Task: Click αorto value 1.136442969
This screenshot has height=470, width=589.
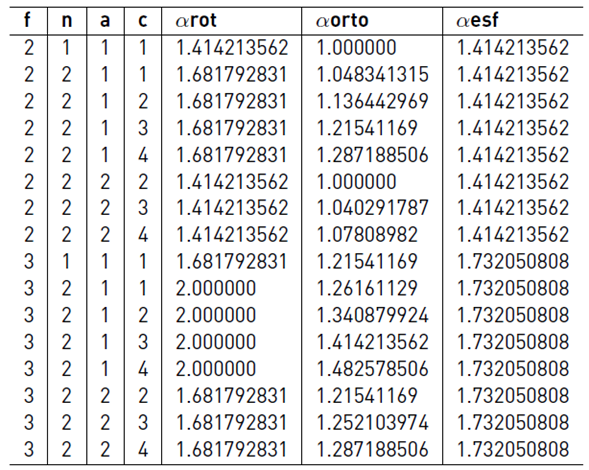Action: [373, 101]
